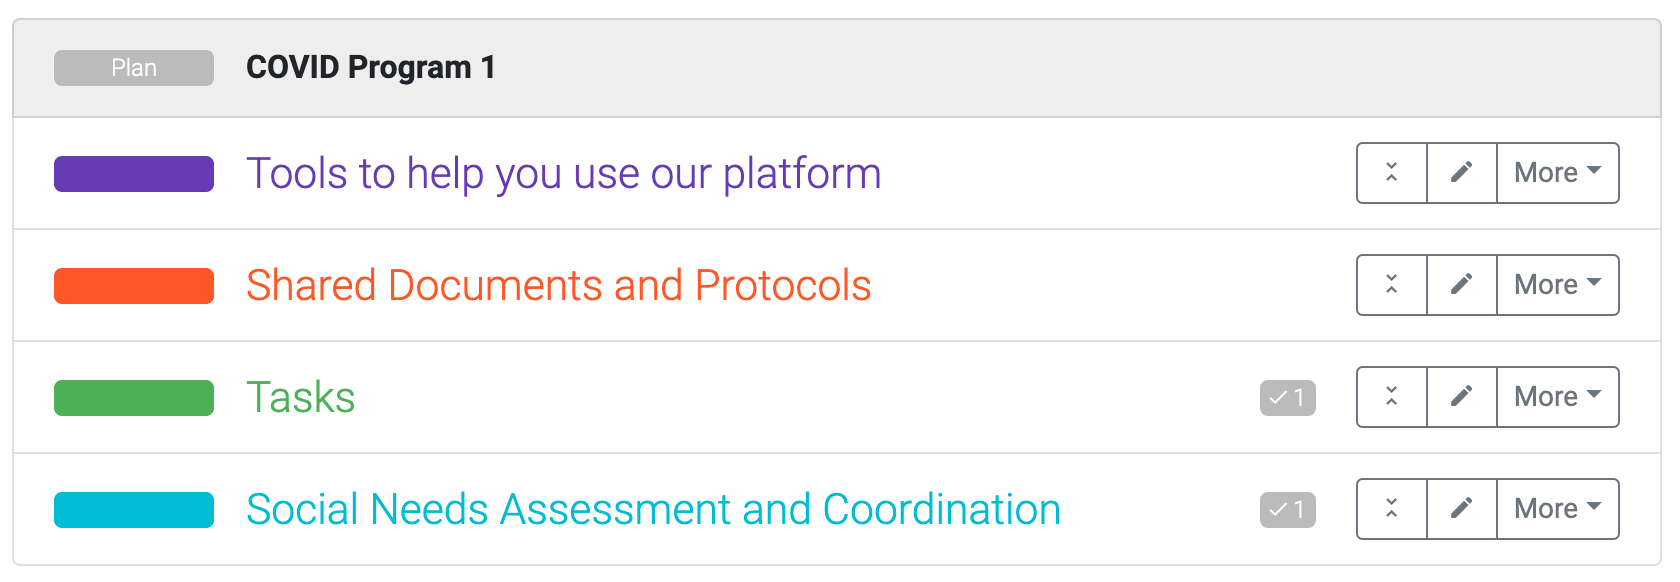The image size is (1680, 582).
Task: Click the purple color bar
Action: click(134, 174)
